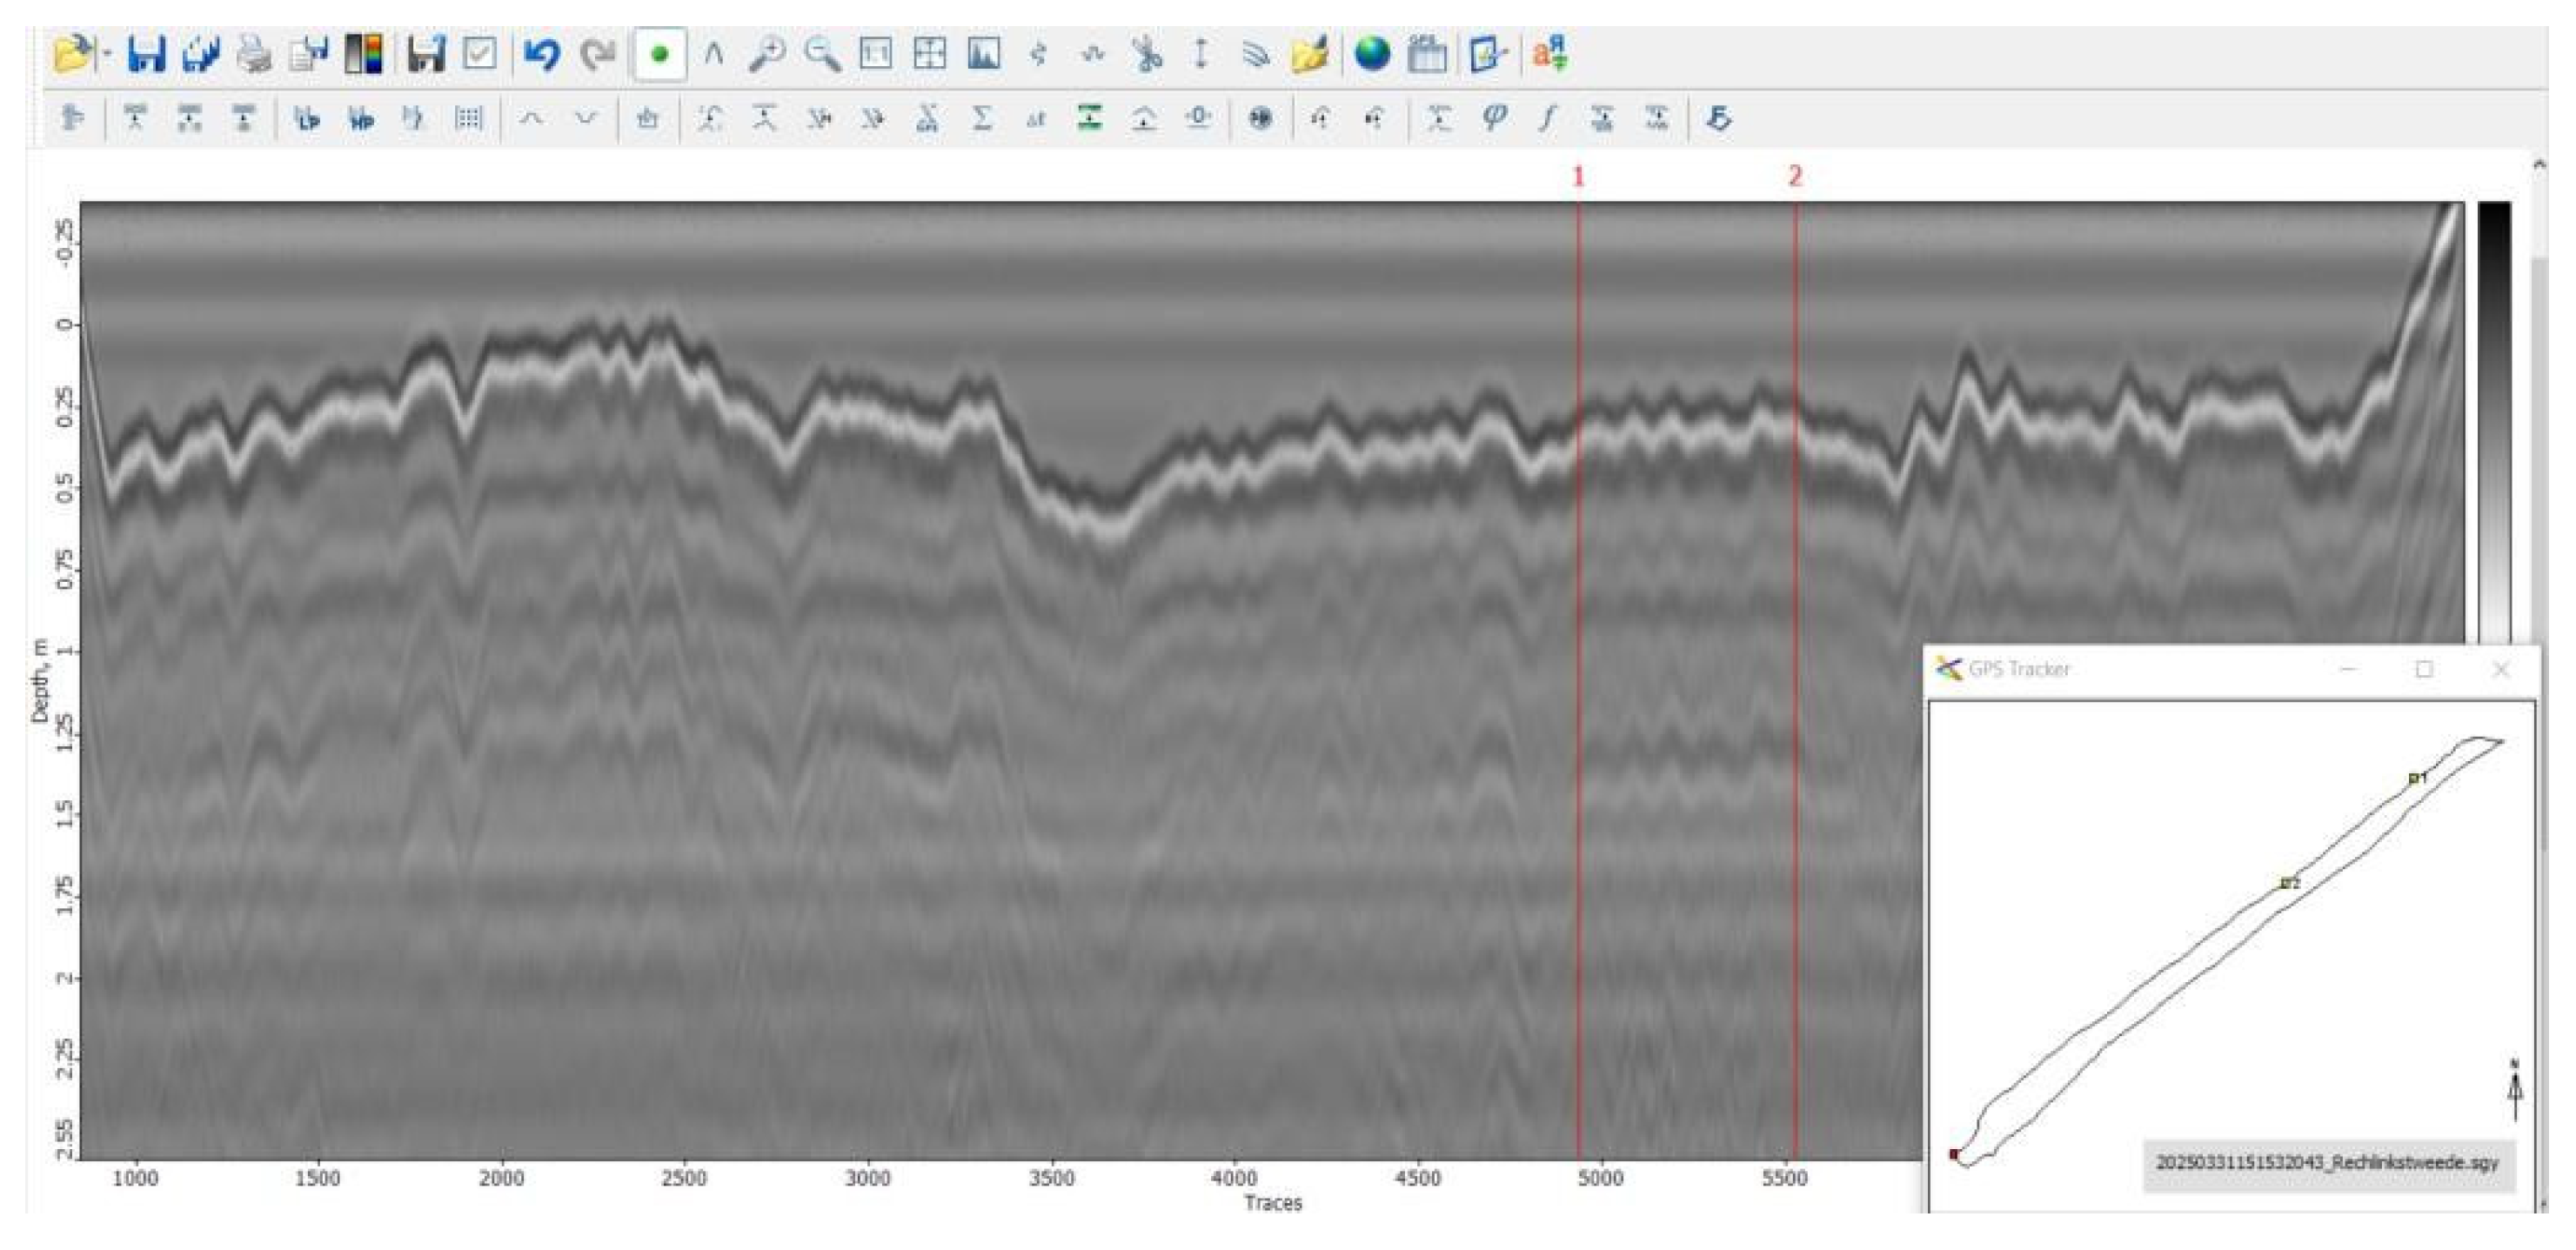
Task: Apply the LP low-pass filter icon
Action: [307, 119]
